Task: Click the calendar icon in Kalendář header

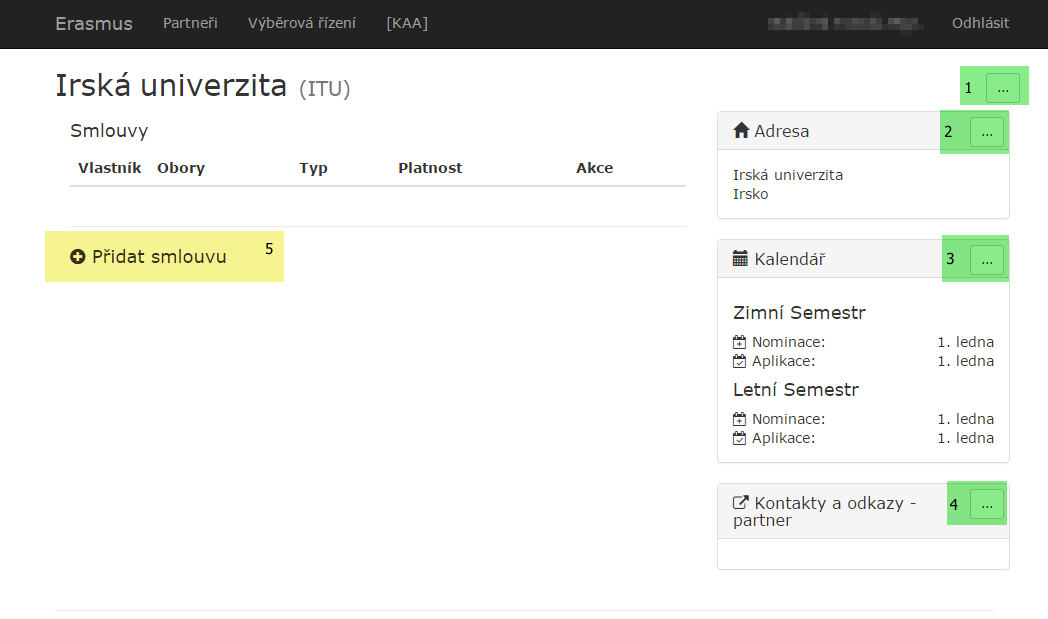Action: (741, 259)
